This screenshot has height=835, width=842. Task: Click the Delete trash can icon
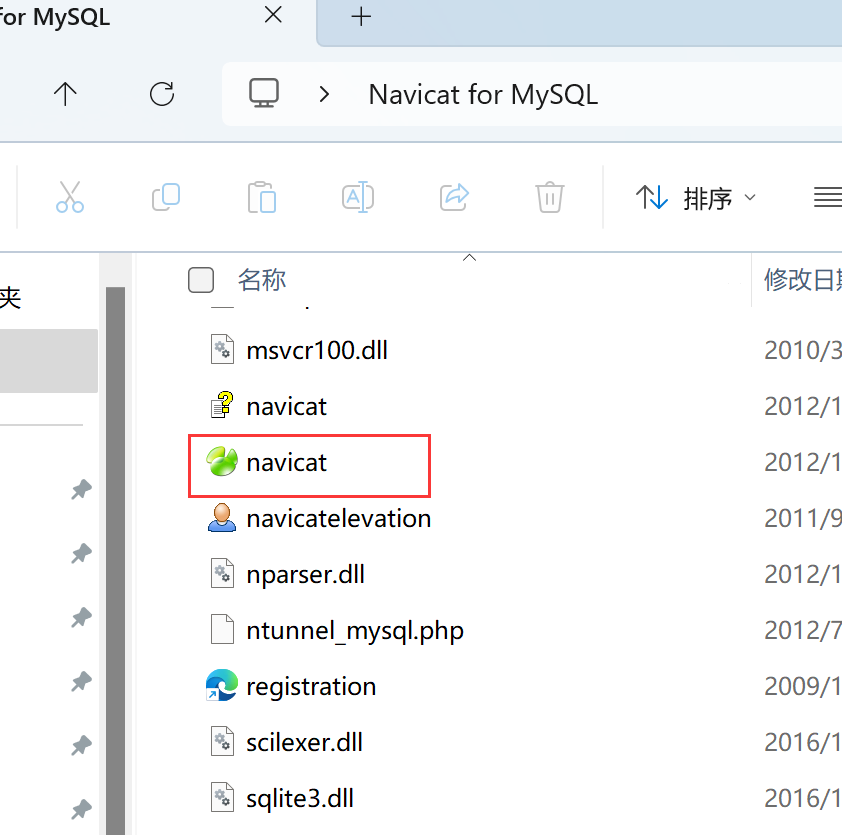[550, 197]
